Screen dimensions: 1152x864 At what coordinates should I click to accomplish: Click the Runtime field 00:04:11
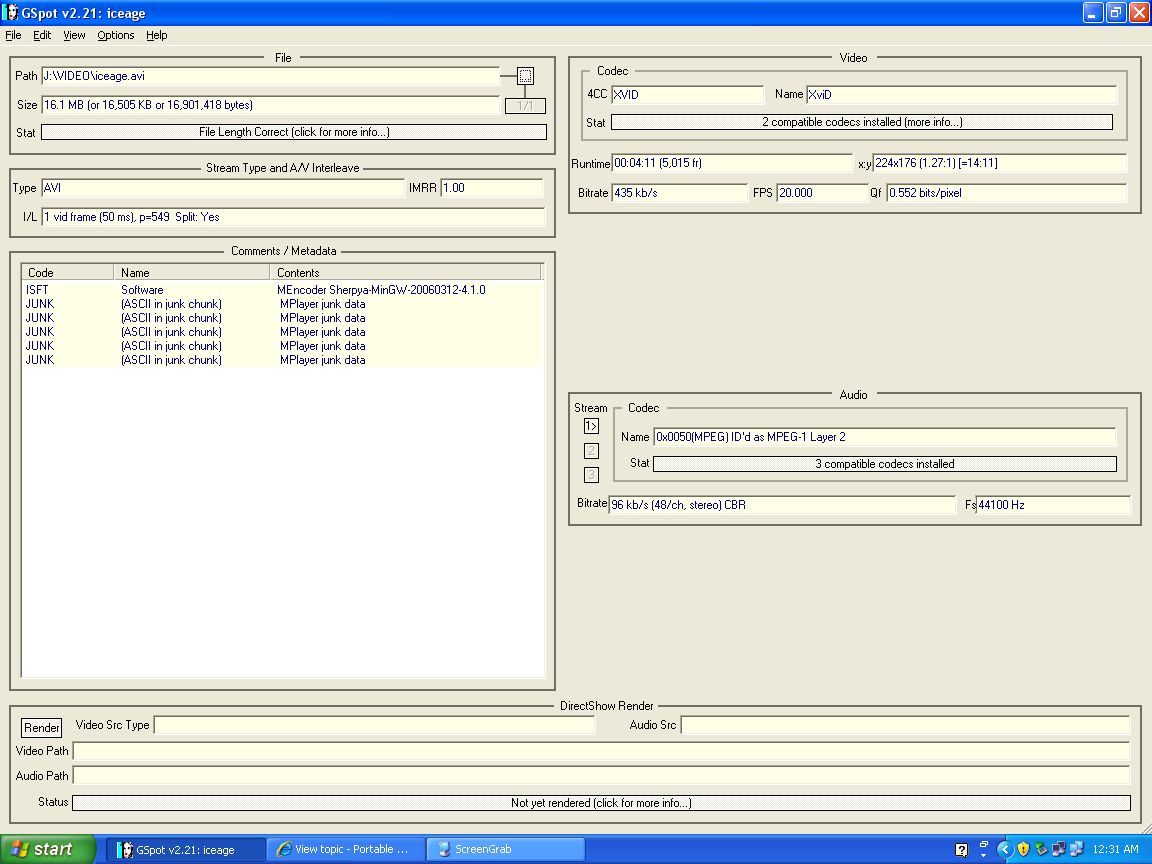(x=732, y=163)
